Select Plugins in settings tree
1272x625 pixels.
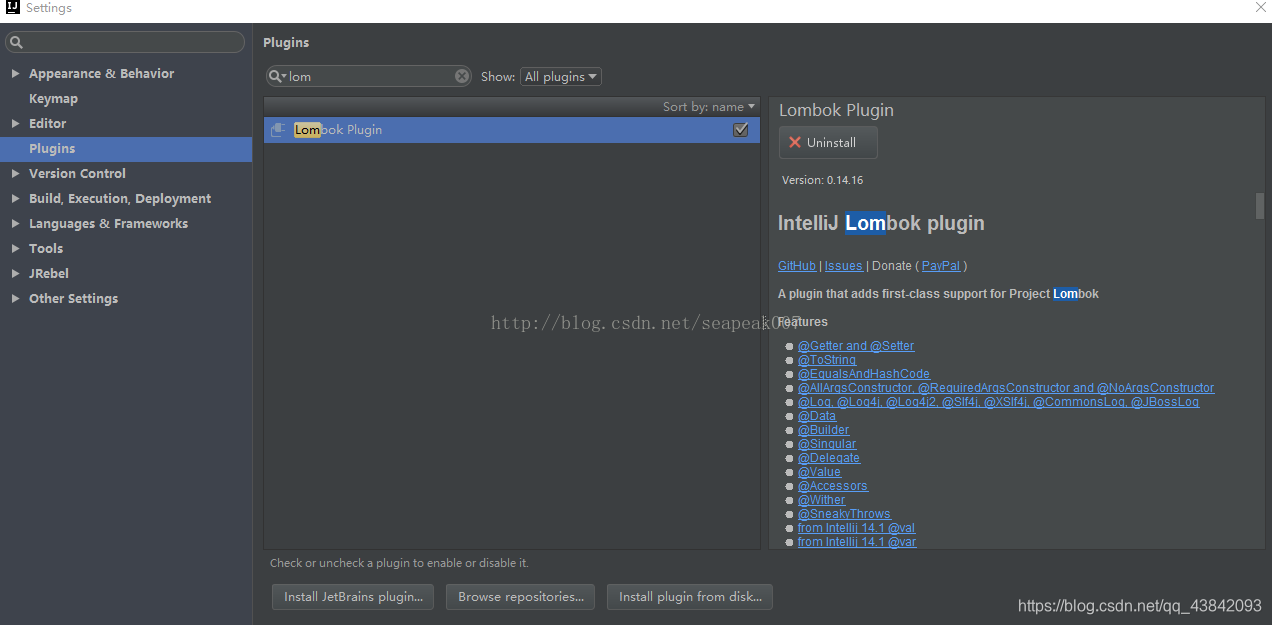[52, 149]
